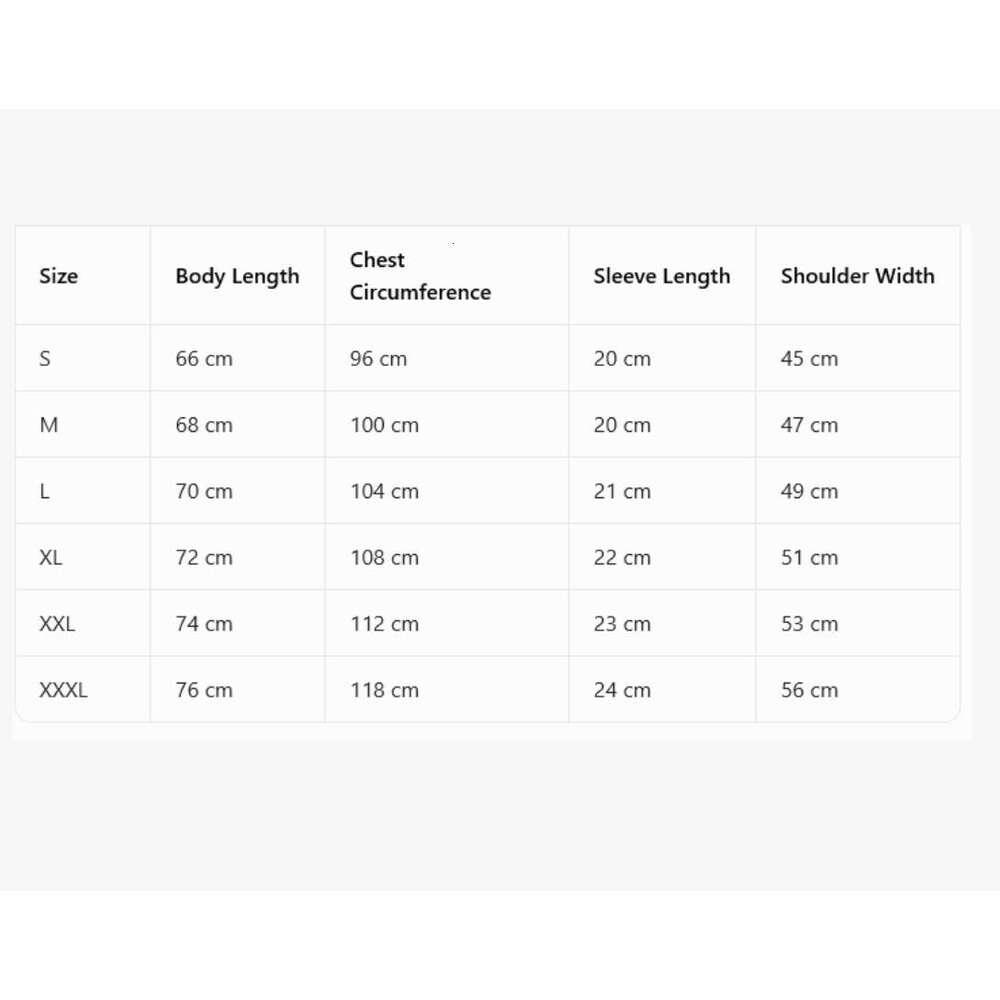This screenshot has width=1000, height=1000.
Task: Select the XXL size row label
Action: 57,624
